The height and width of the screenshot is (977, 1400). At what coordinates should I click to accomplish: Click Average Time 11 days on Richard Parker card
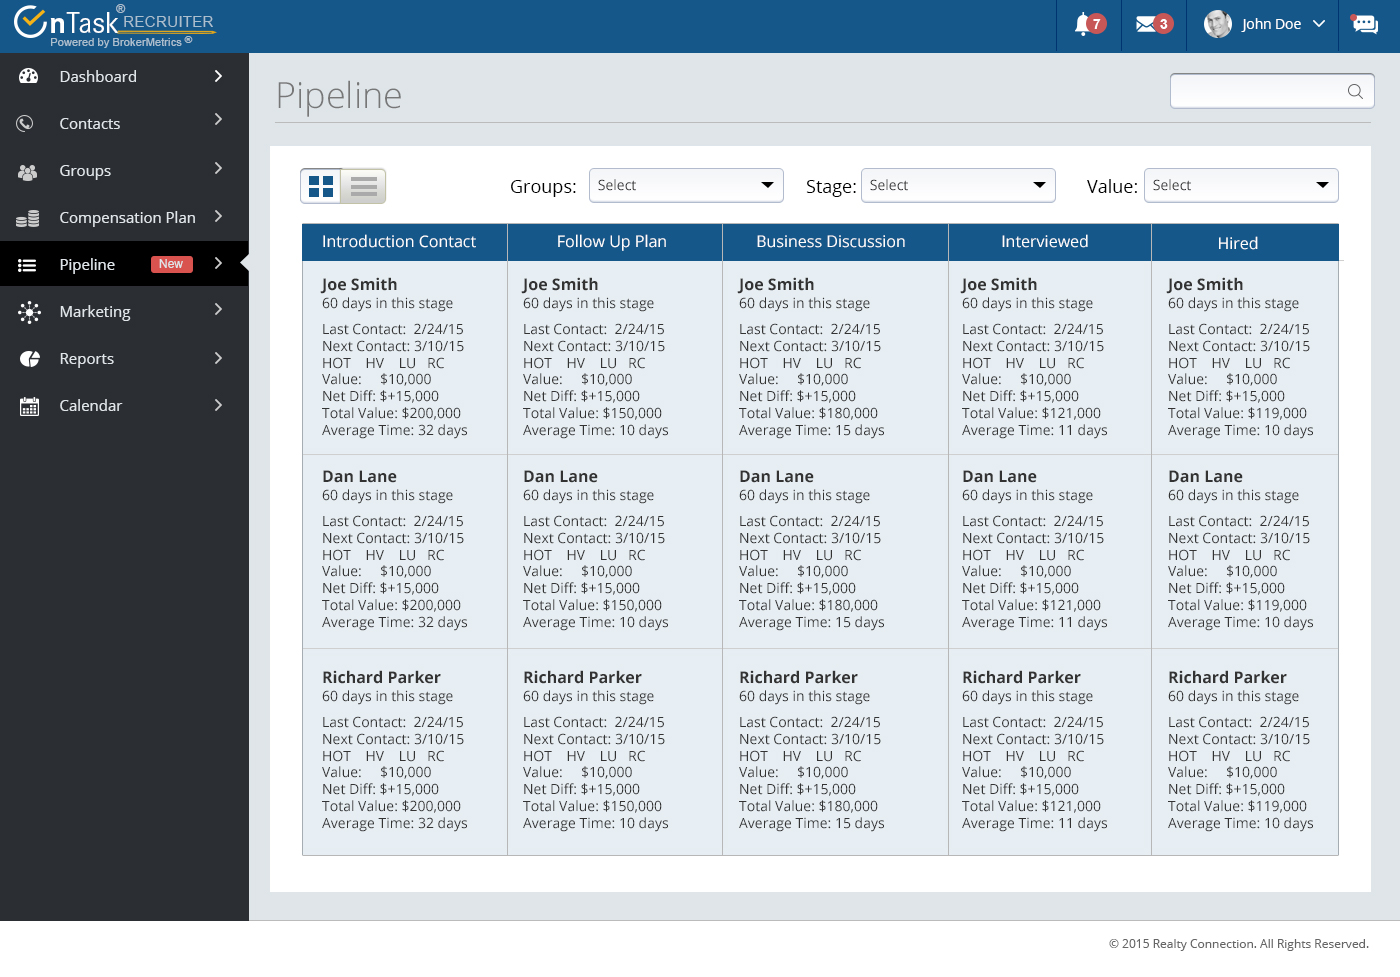click(1034, 823)
